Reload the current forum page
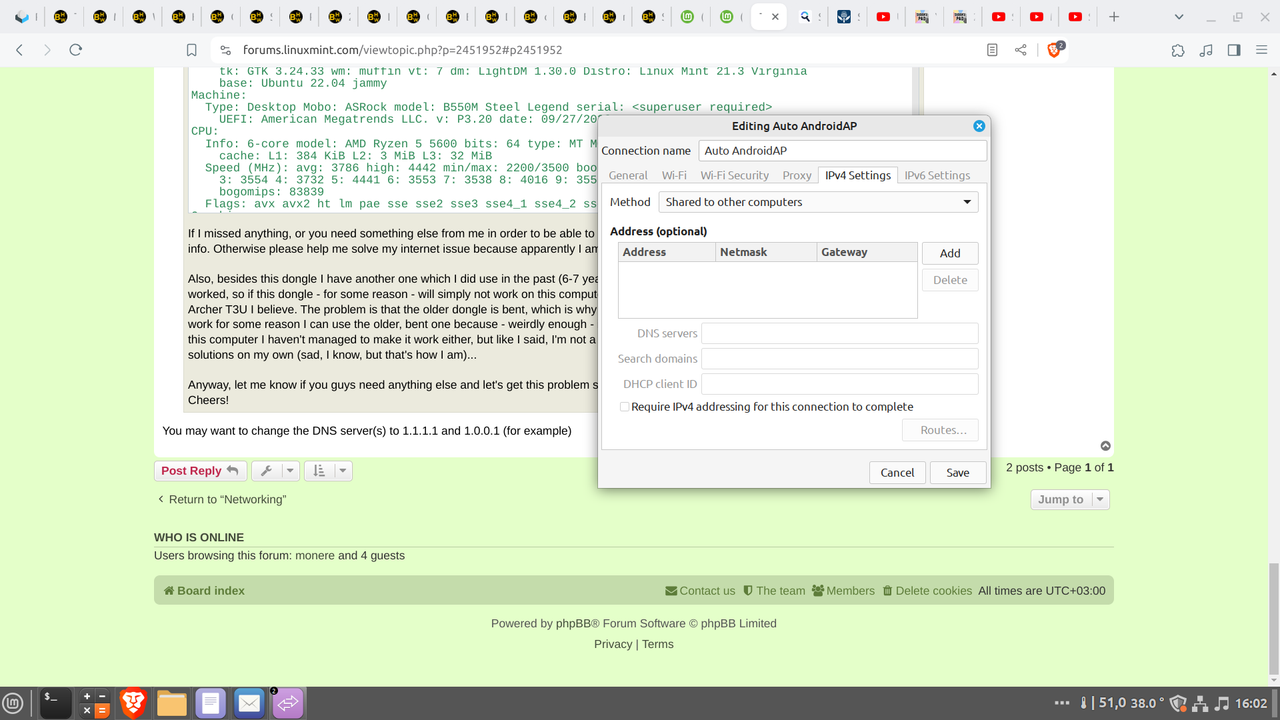 pyautogui.click(x=75, y=50)
